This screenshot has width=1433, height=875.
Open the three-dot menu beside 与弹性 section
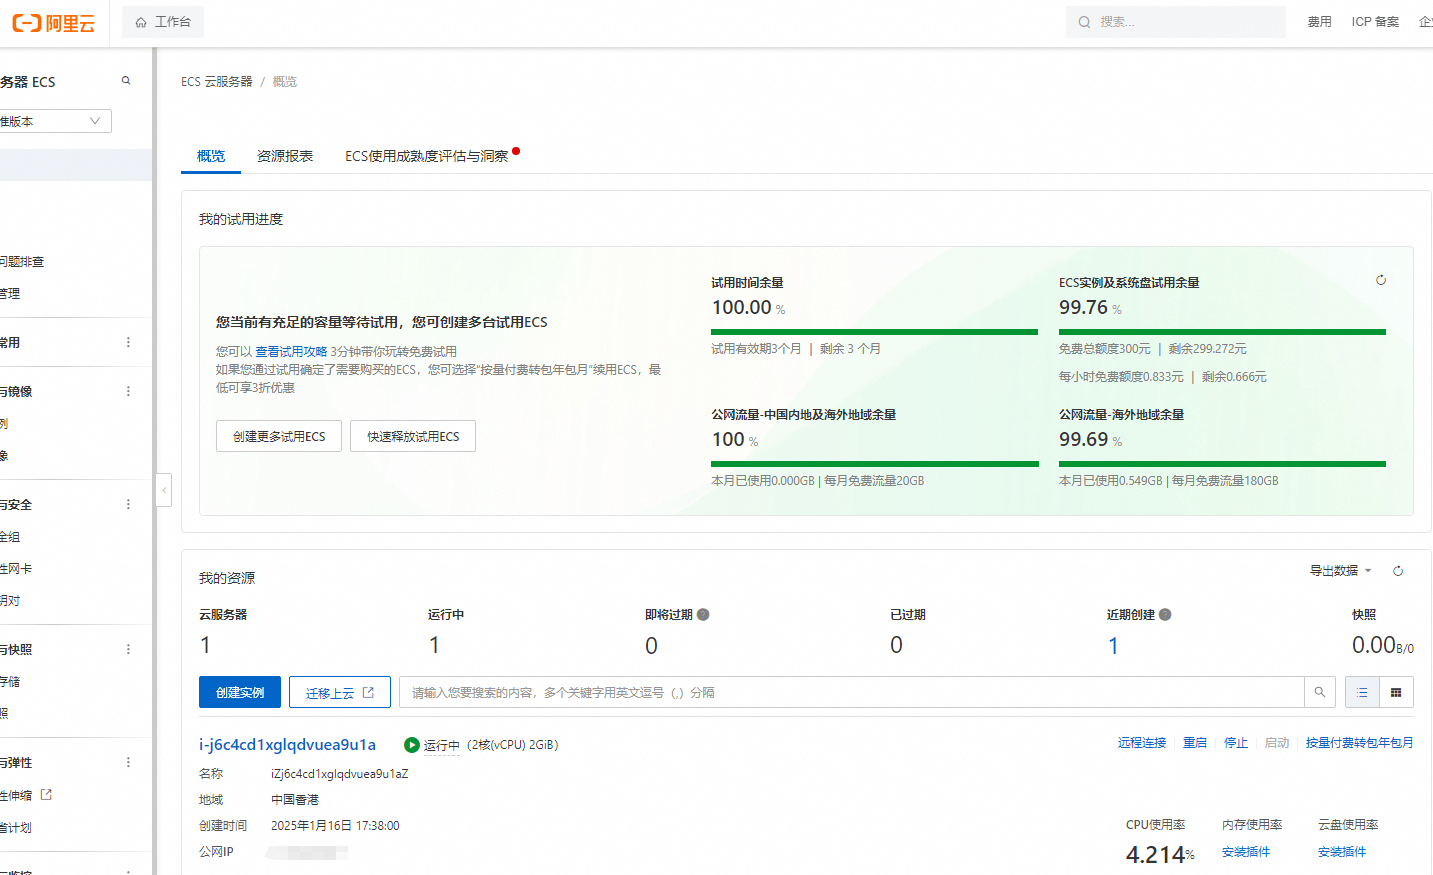click(x=128, y=763)
